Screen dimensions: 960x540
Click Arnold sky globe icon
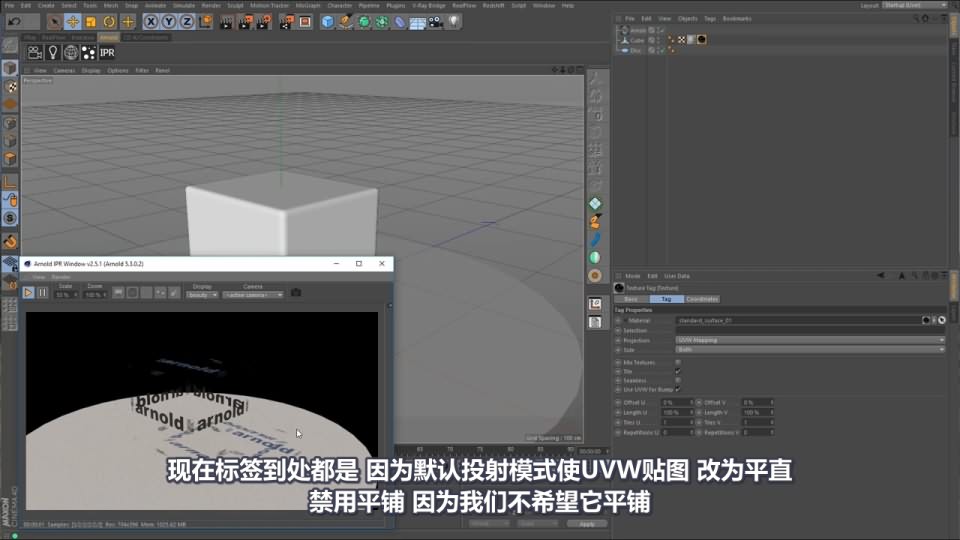pos(71,53)
